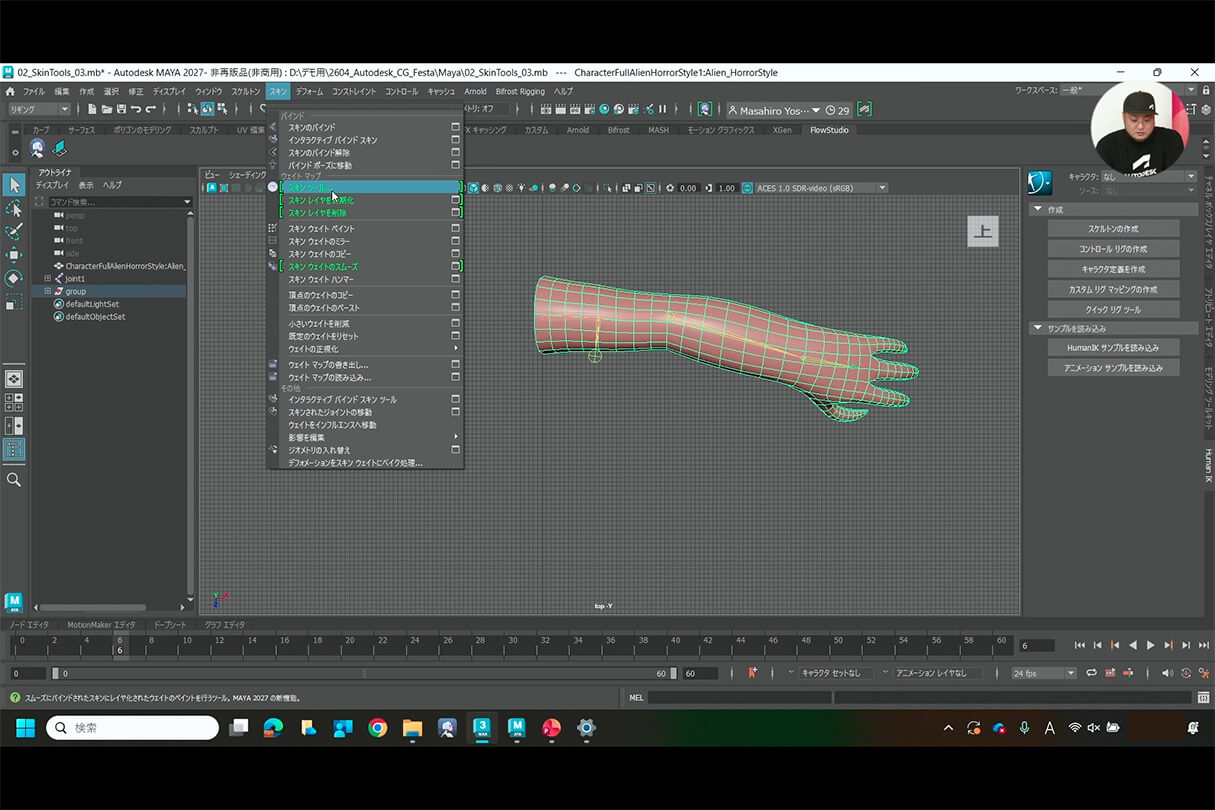The width and height of the screenshot is (1215, 810).
Task: Open the 24 fps dropdown
Action: click(1044, 673)
